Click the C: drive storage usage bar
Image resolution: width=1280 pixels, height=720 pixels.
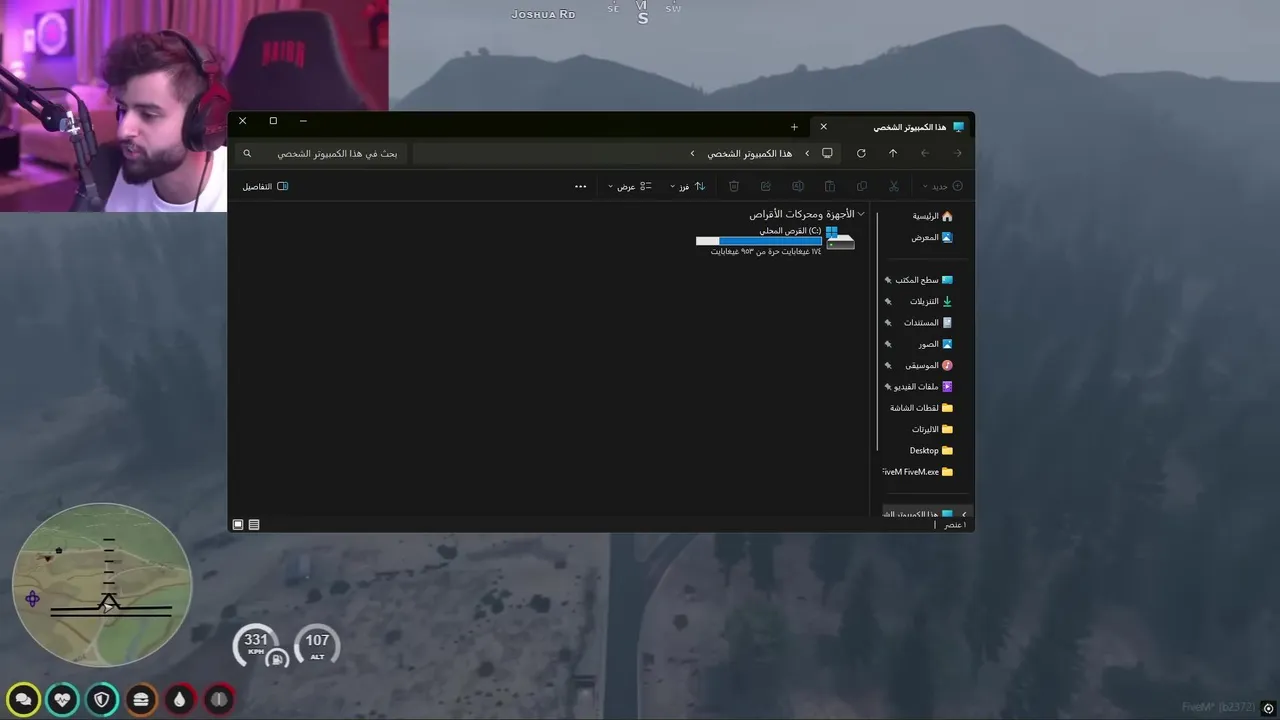tap(758, 241)
